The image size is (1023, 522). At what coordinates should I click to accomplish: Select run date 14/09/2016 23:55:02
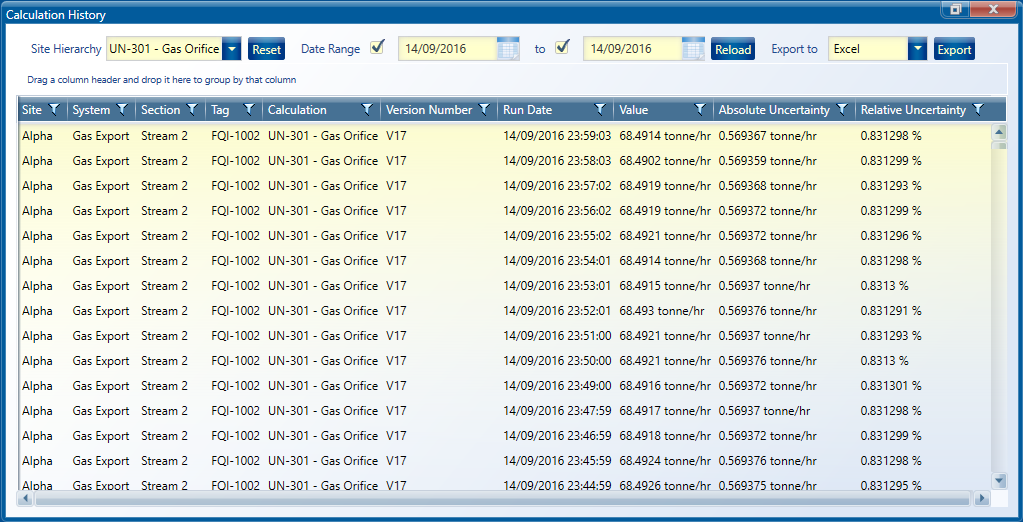(x=557, y=236)
